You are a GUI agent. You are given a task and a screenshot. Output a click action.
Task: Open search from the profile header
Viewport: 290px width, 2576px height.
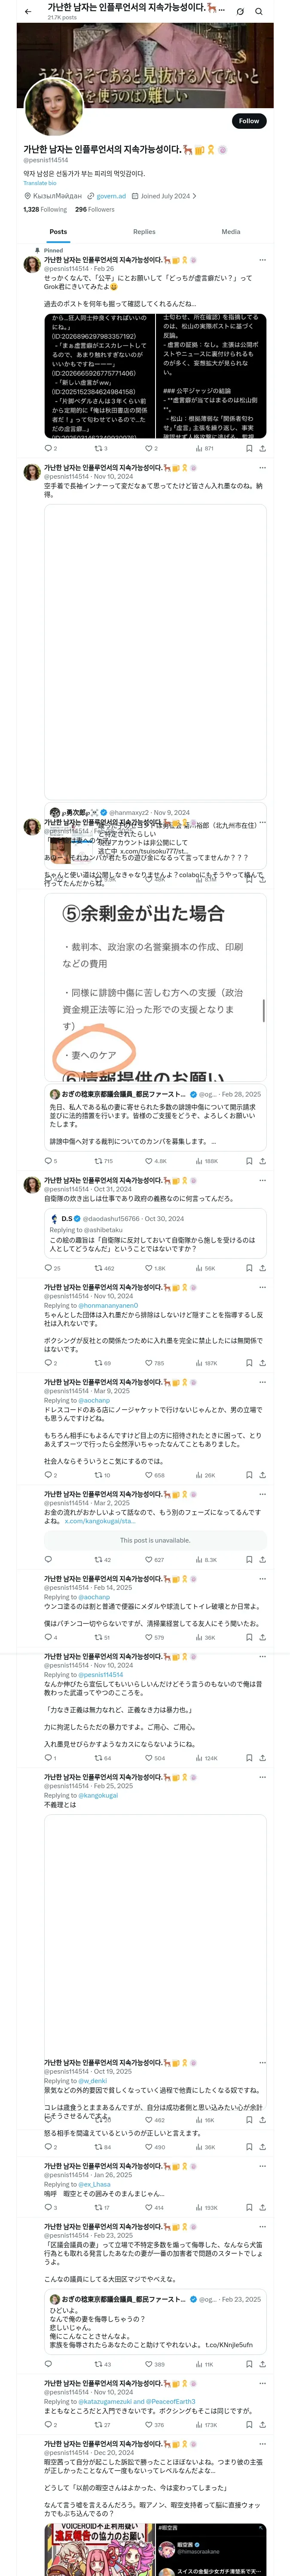[x=259, y=11]
